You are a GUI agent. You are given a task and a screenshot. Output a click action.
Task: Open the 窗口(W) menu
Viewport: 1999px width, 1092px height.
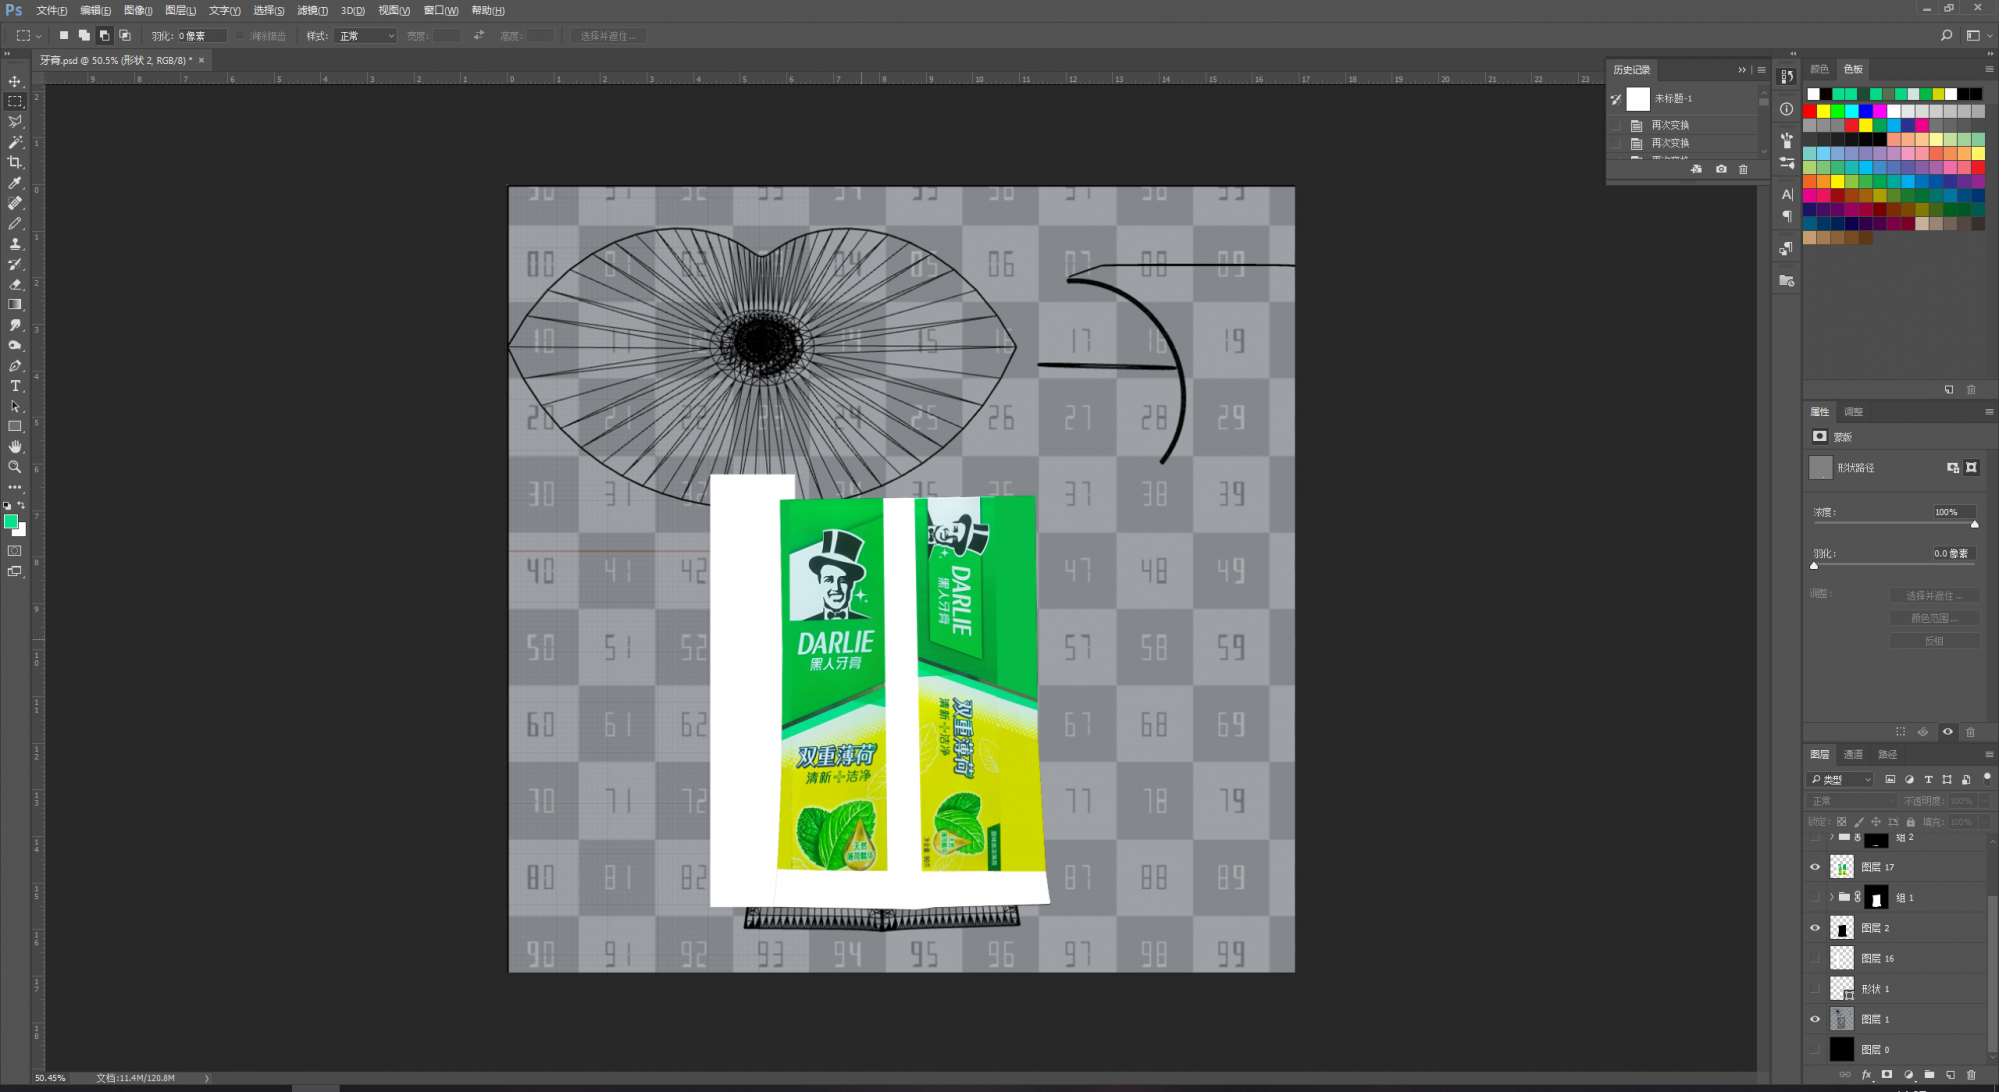(x=441, y=10)
